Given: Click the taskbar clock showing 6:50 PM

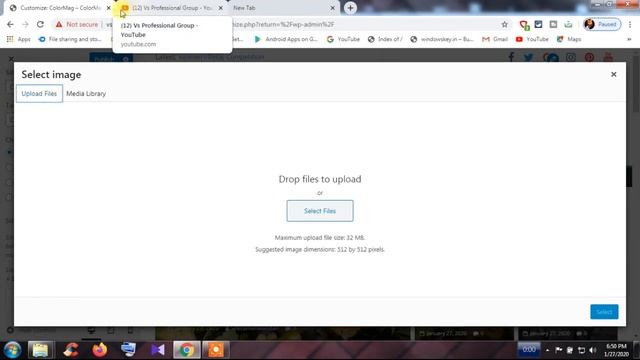Looking at the screenshot, I should (x=616, y=350).
